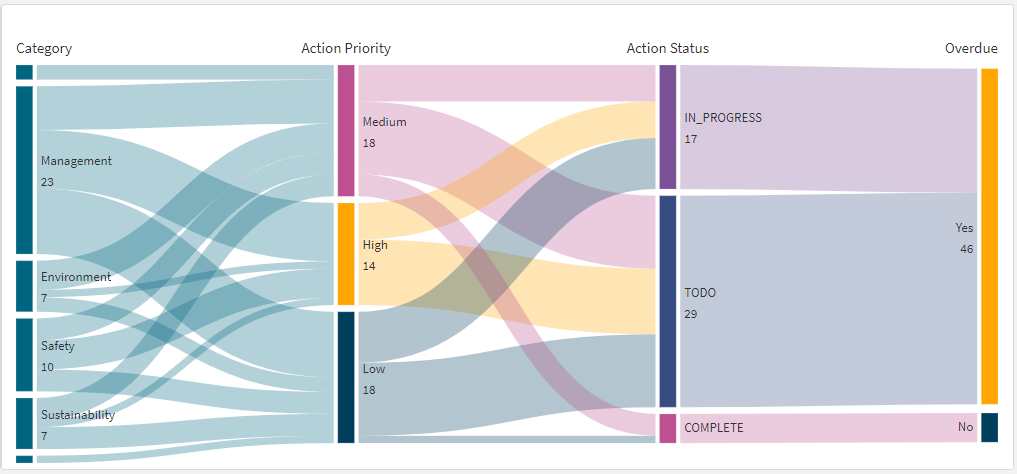The height and width of the screenshot is (474, 1017).
Task: Select the pink COMPLETE status node bar
Action: click(x=668, y=428)
